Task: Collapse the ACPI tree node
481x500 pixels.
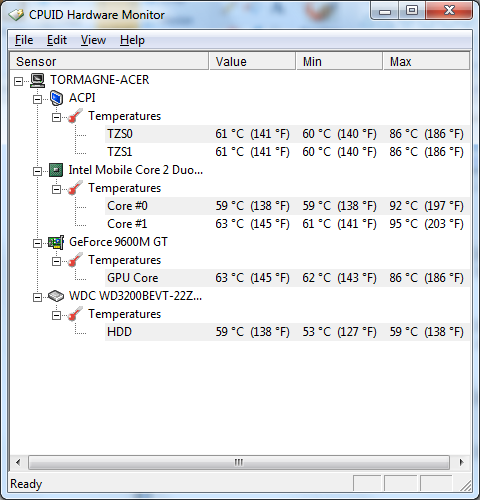Action: click(38, 99)
